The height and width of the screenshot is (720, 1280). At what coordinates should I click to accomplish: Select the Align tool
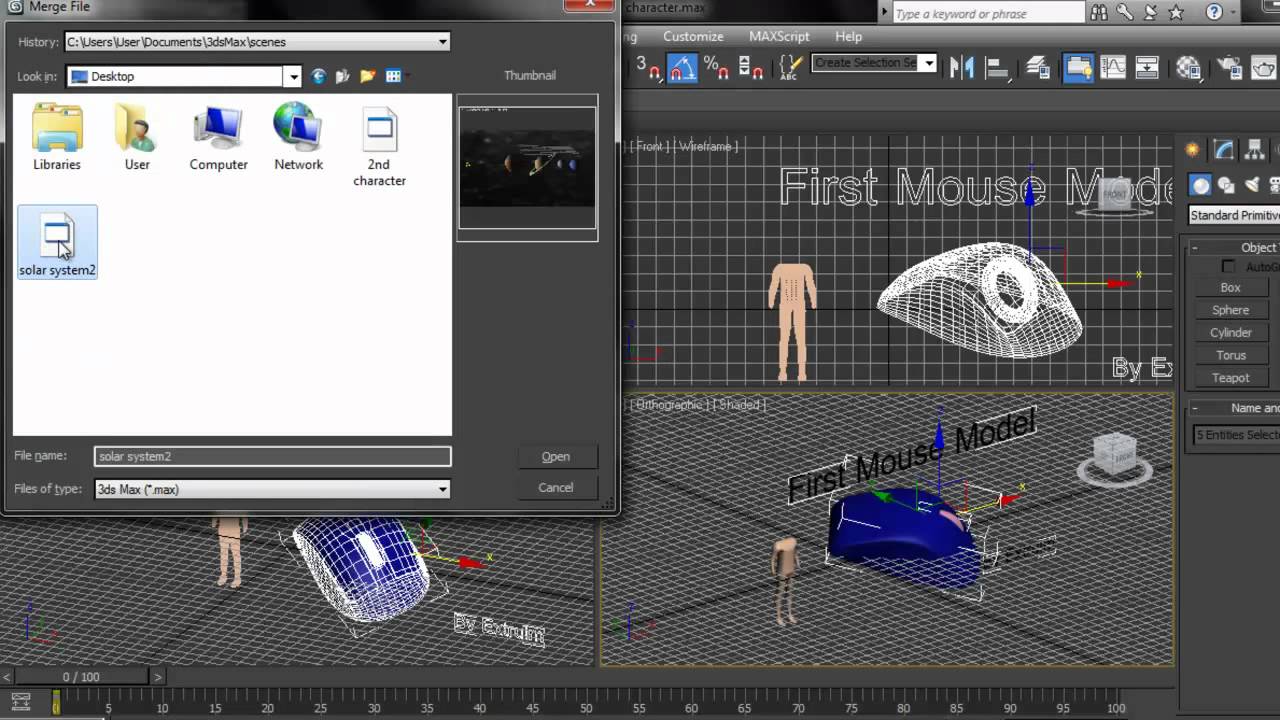click(x=997, y=67)
